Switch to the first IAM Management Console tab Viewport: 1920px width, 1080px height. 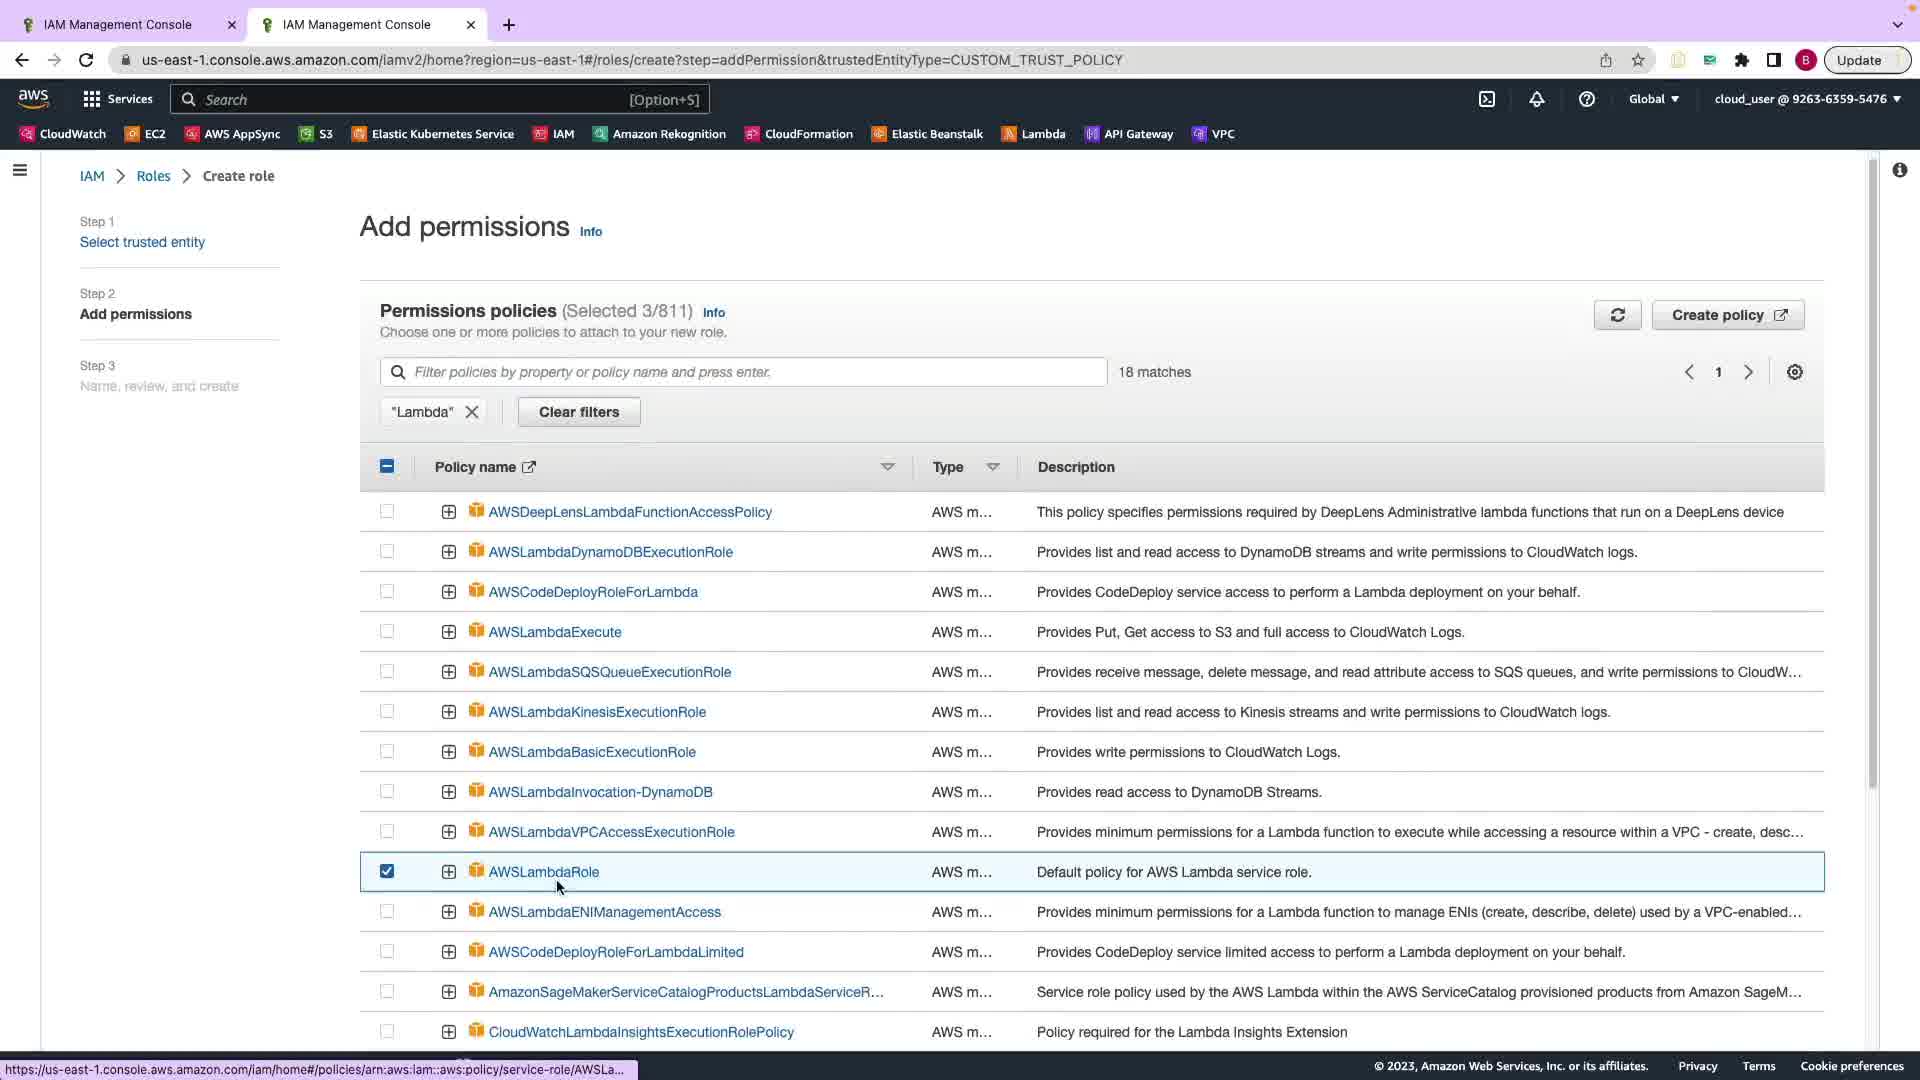coord(118,24)
